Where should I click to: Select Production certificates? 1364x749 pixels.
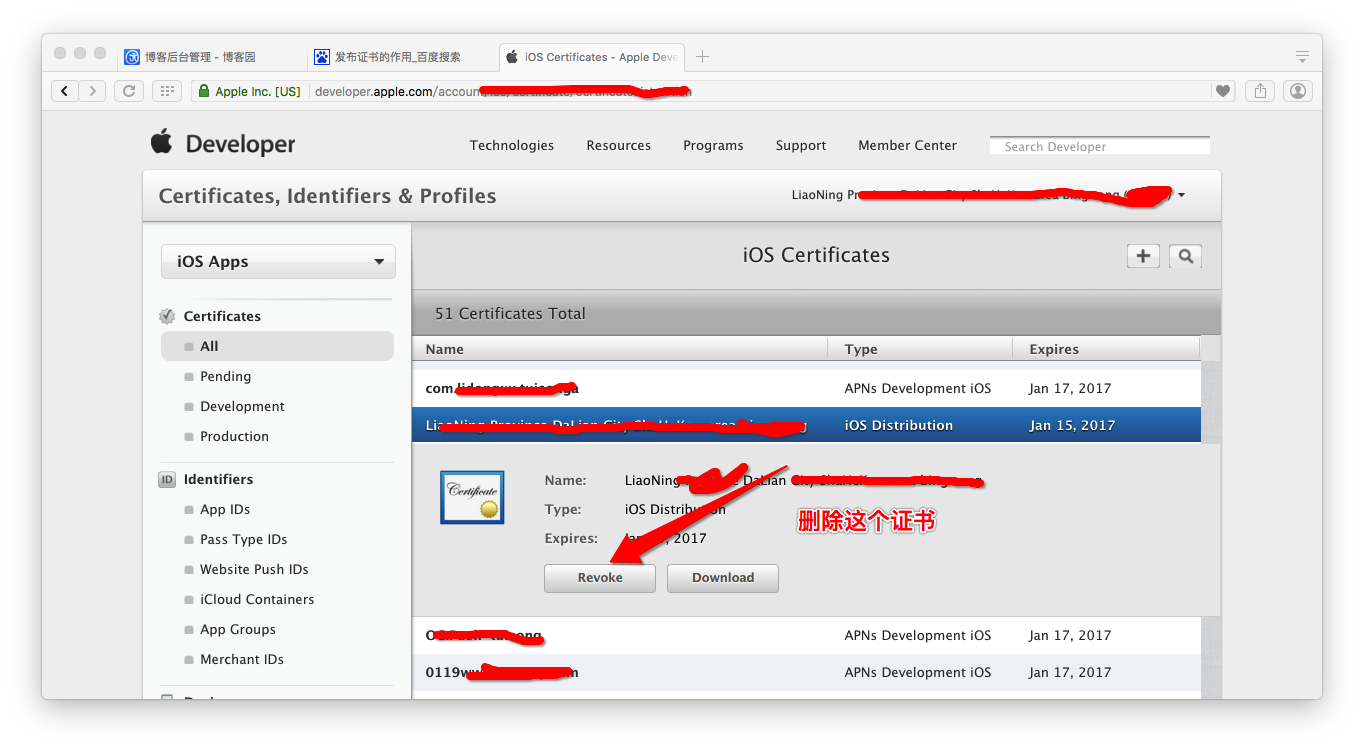point(234,436)
